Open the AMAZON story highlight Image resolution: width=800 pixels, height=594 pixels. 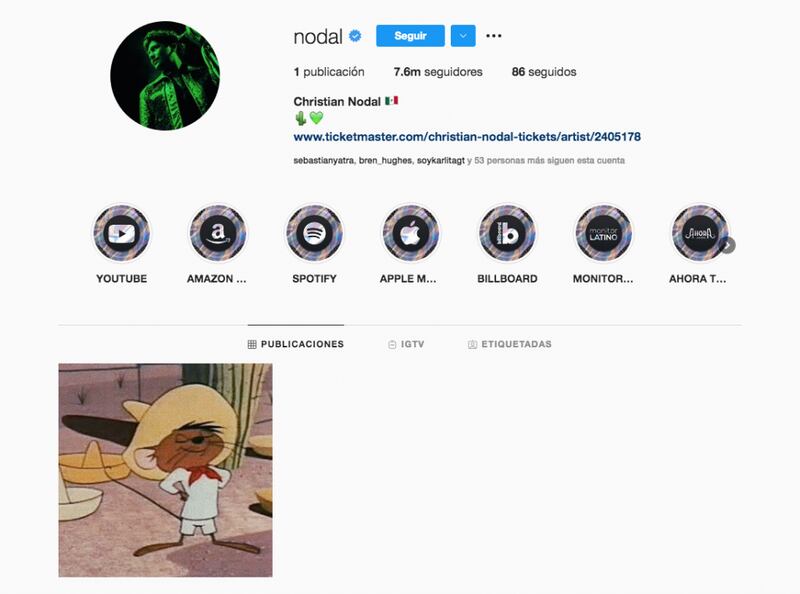[218, 234]
